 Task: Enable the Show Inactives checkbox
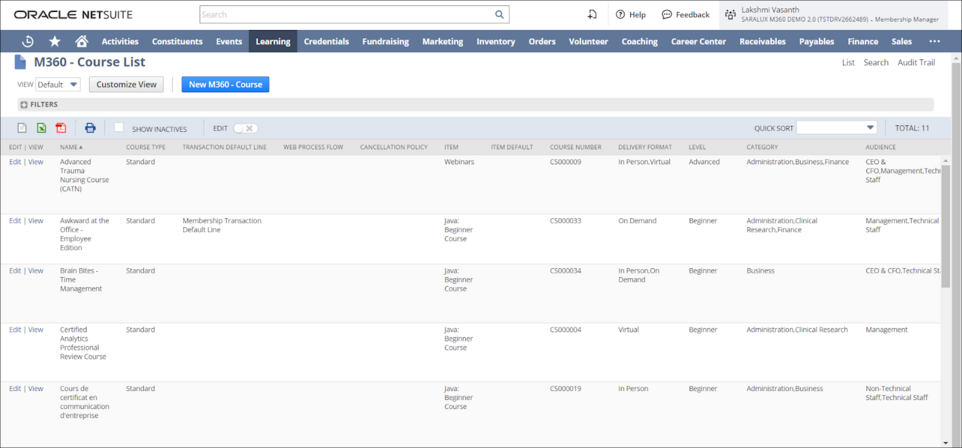click(x=119, y=128)
